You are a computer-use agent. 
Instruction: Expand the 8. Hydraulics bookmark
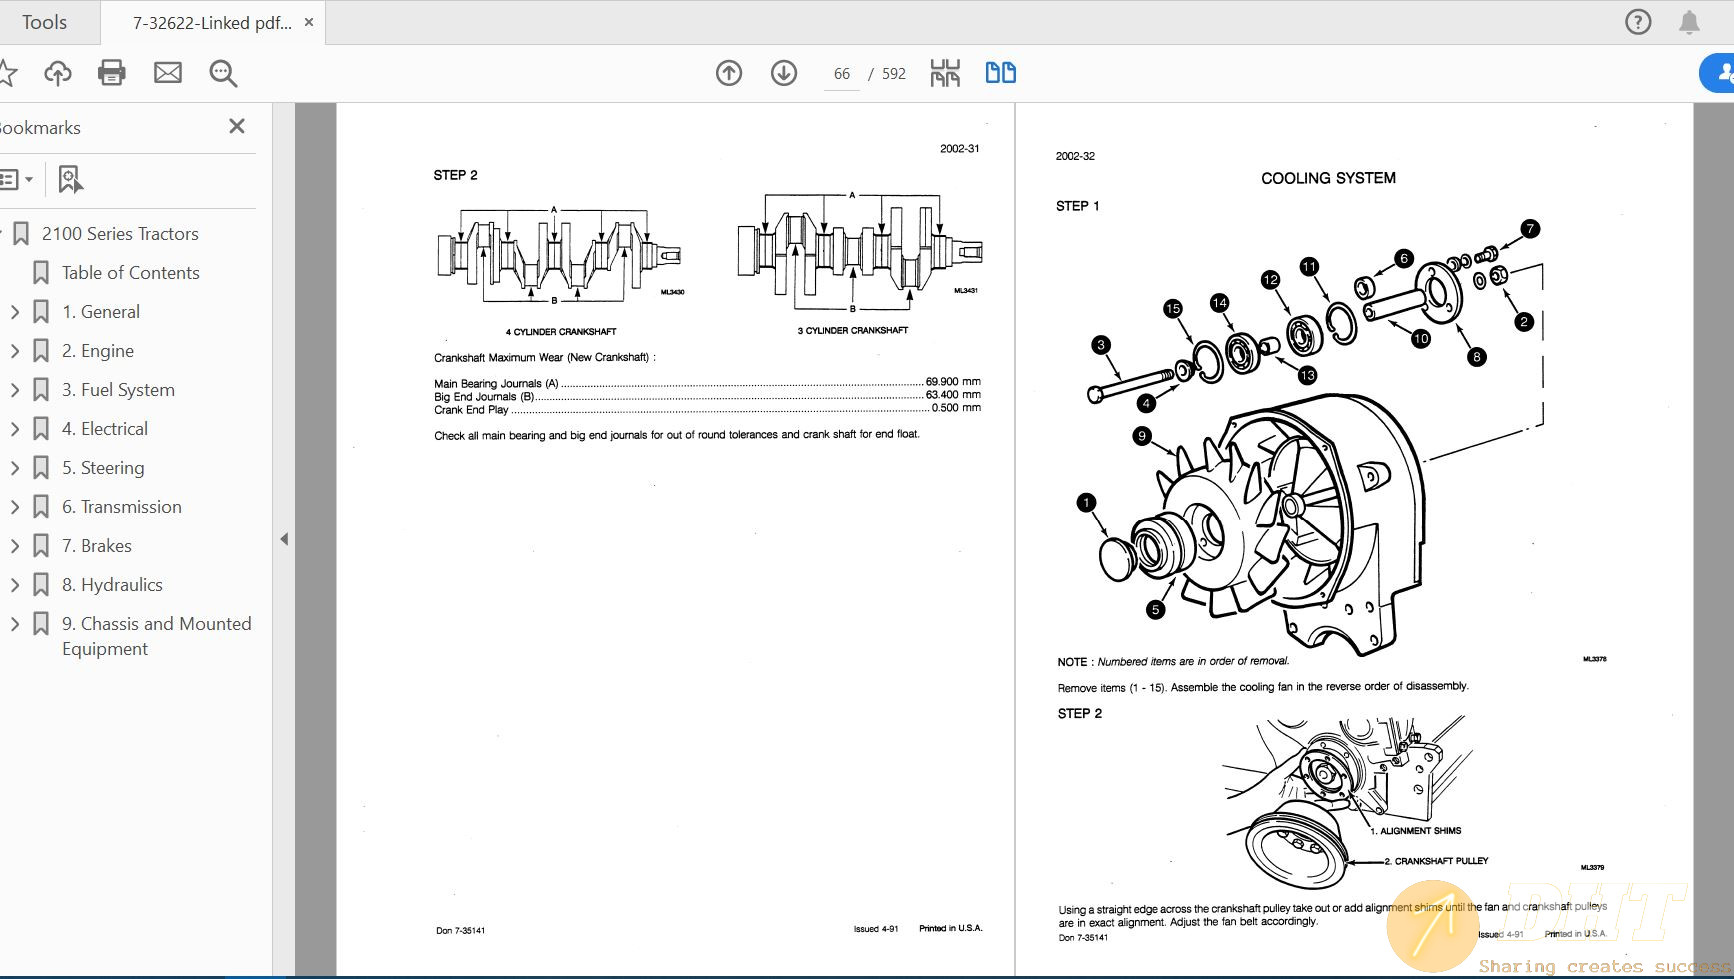coord(15,585)
